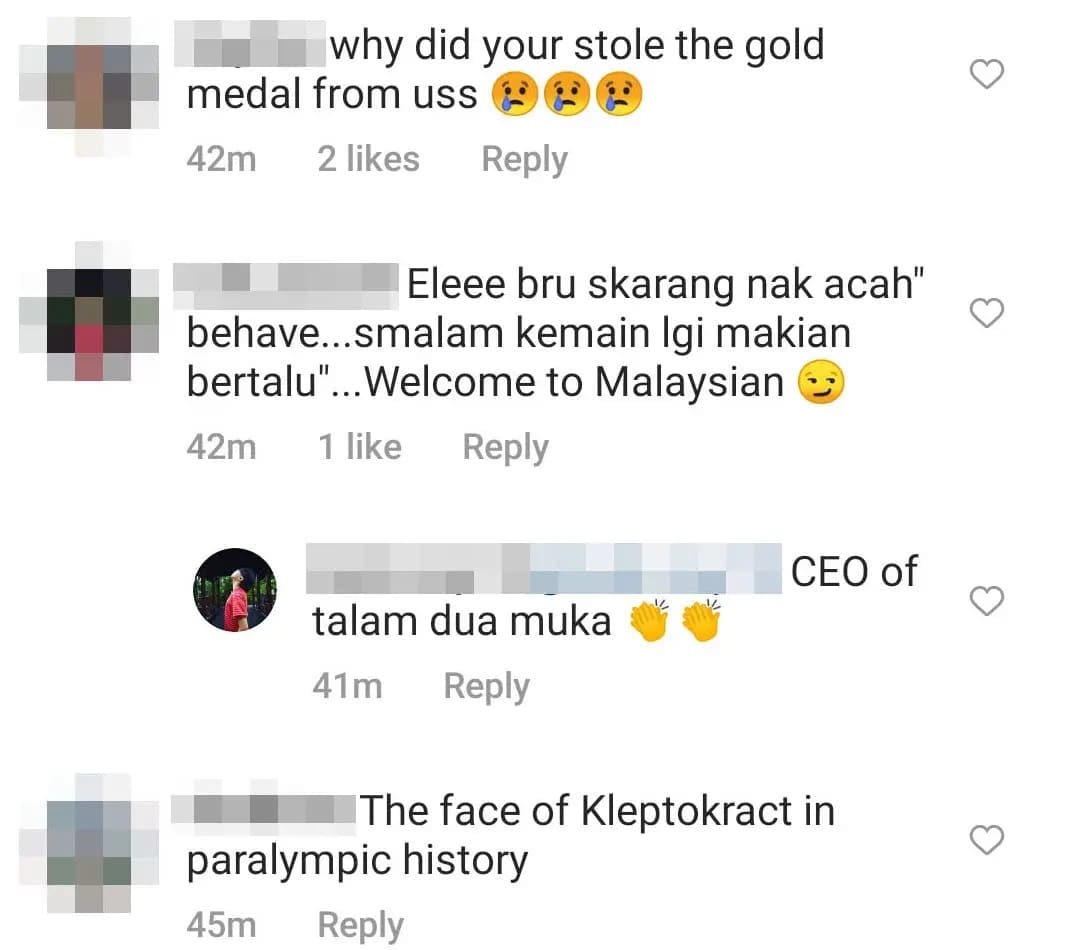Viewport: 1067px width, 950px height.
Task: Open blurred username before 'why did your stole'
Action: click(x=250, y=44)
